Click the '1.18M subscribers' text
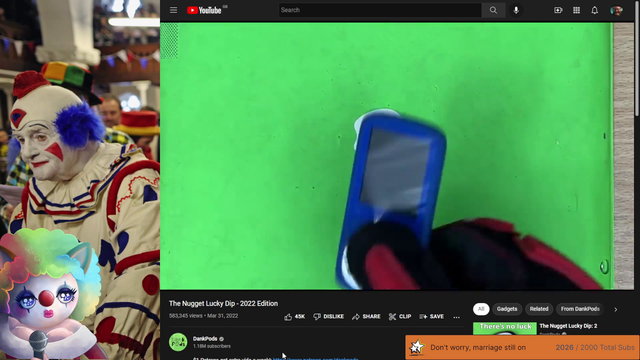Screen dimensions: 640x360 (x=211, y=346)
